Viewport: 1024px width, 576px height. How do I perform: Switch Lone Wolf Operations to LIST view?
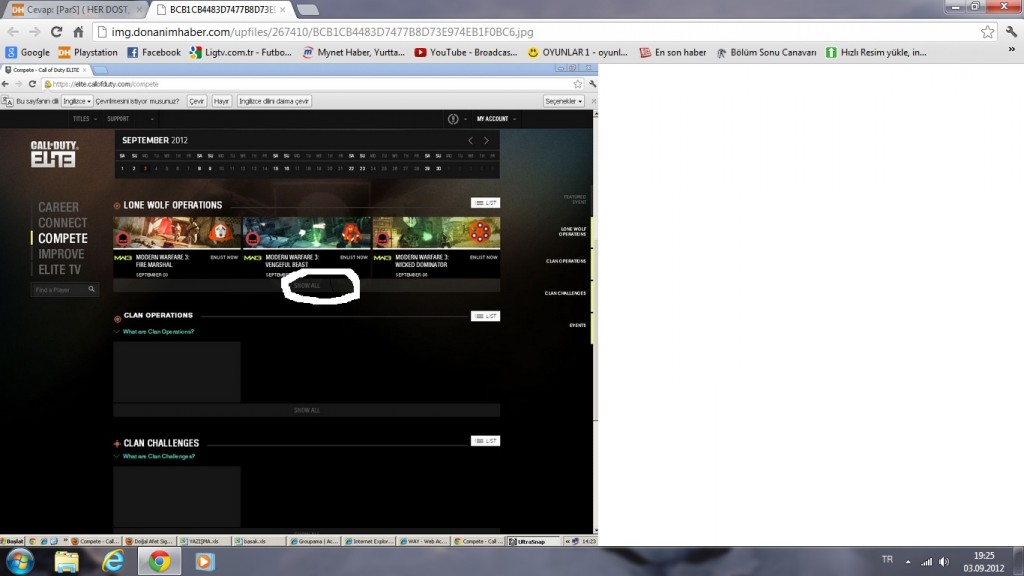point(485,203)
